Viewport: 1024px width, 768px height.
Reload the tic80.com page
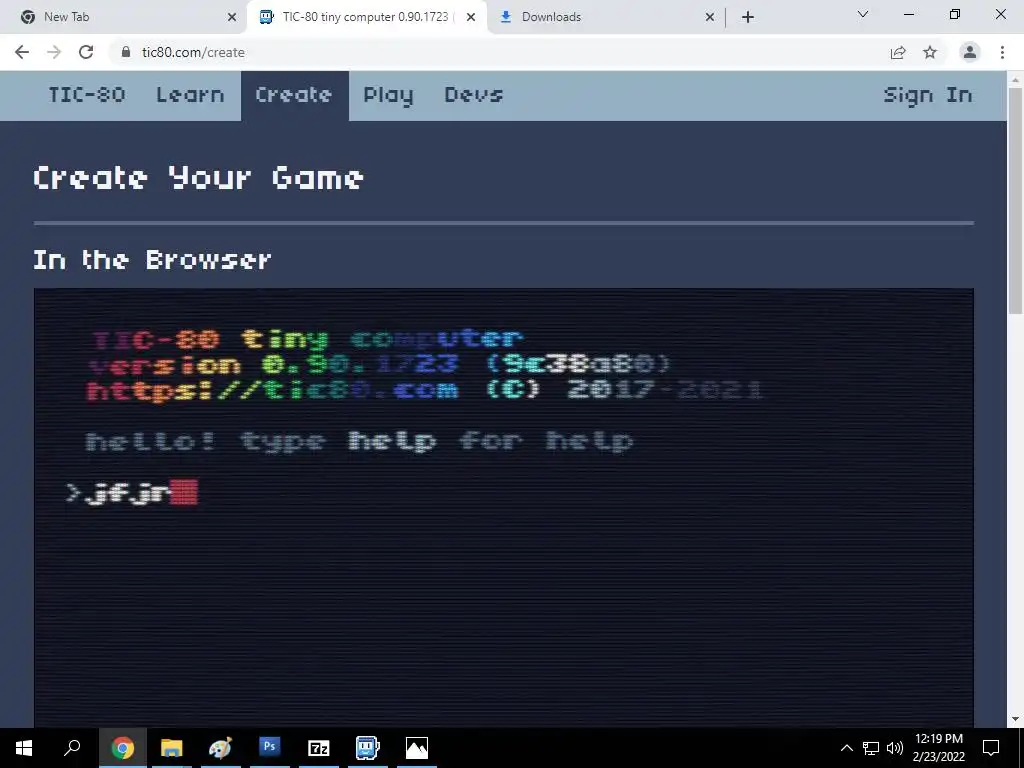click(86, 52)
